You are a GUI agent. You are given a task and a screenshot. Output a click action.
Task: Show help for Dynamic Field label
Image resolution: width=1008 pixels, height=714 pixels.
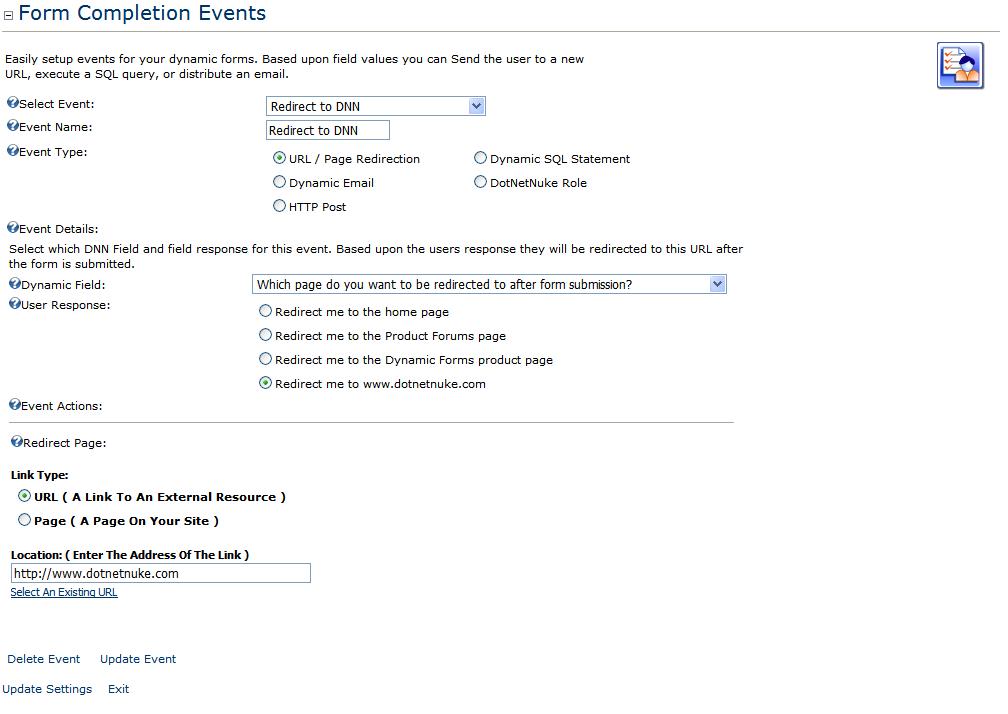coord(14,283)
